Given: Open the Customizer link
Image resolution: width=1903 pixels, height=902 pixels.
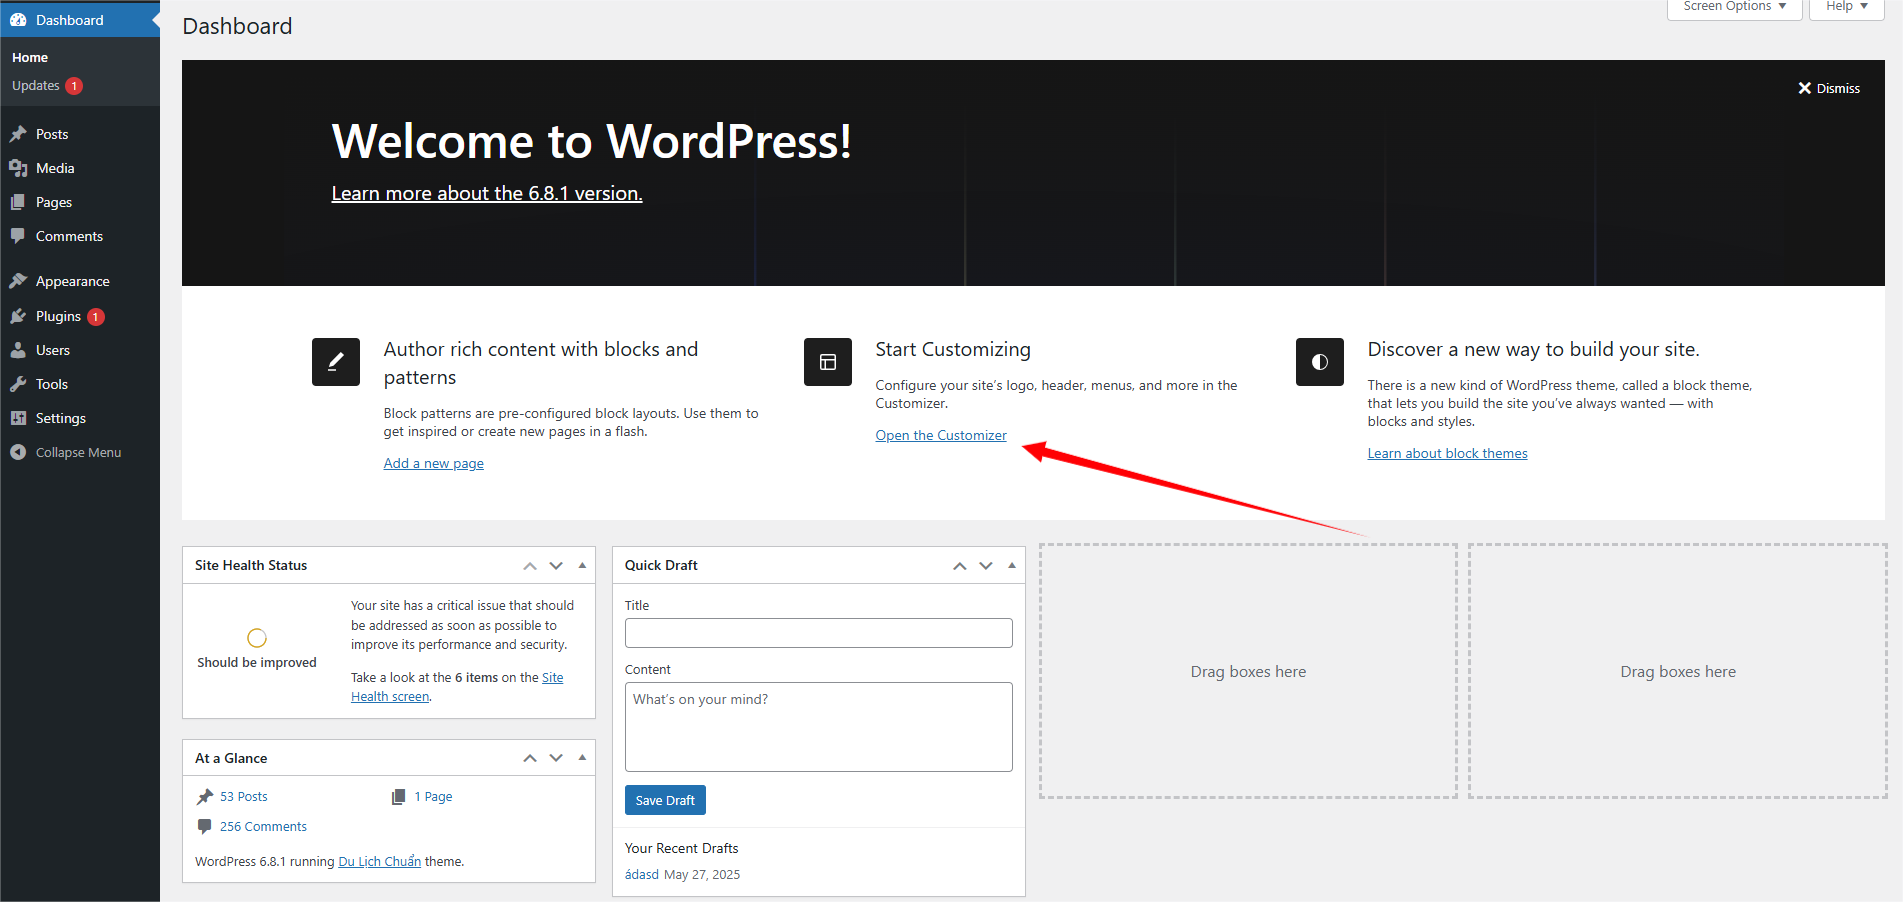Looking at the screenshot, I should 940,435.
